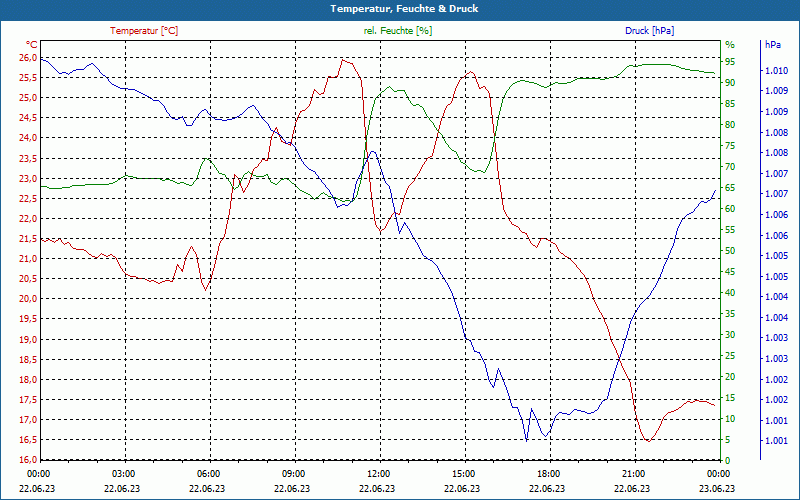The image size is (800, 500).
Task: Click the '03:00' time axis label
Action: (122, 474)
